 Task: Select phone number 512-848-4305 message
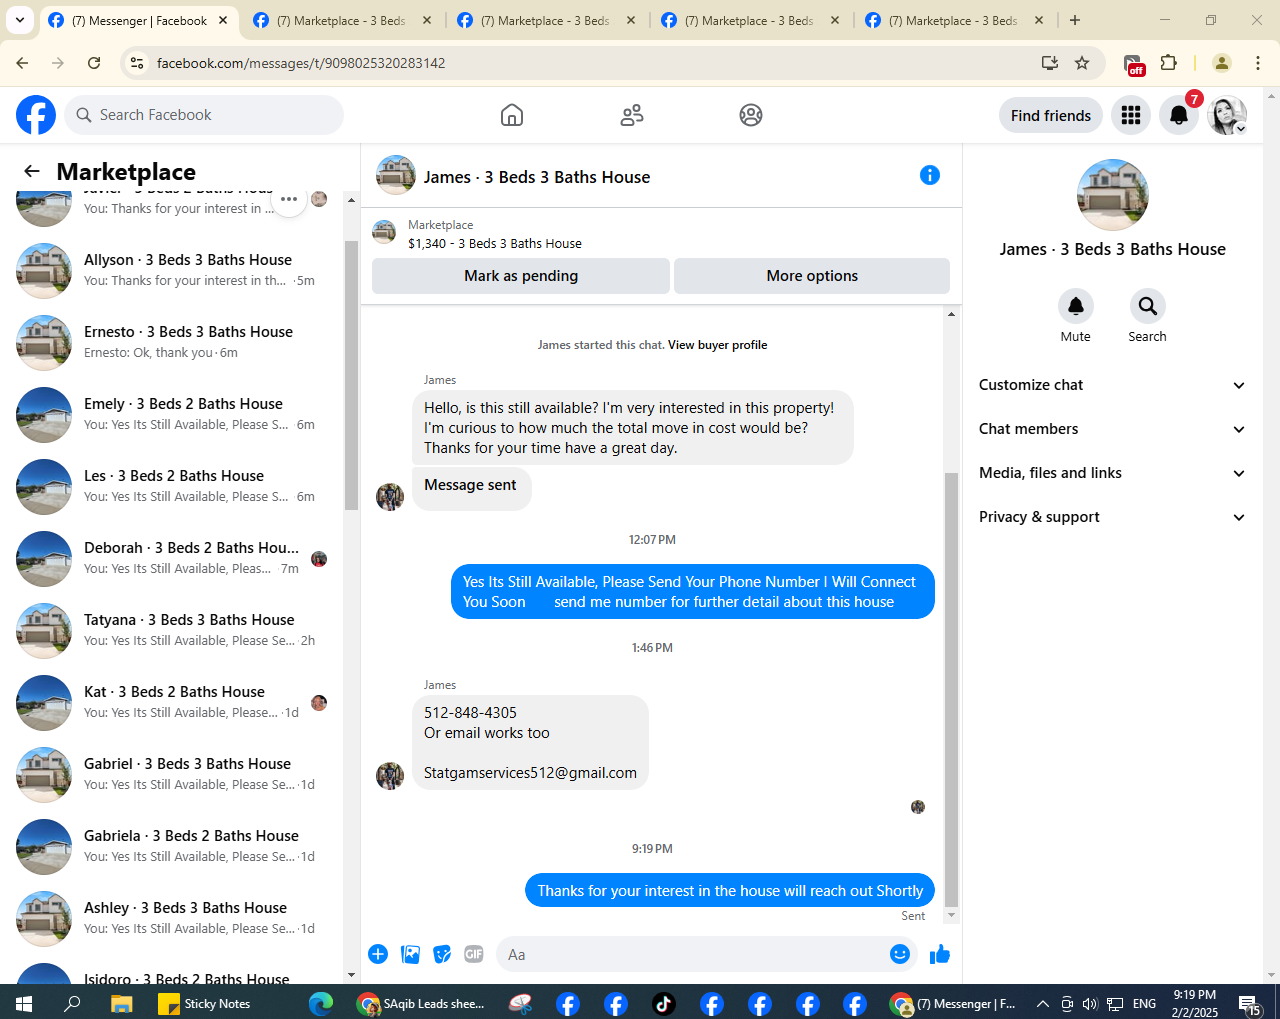470,713
